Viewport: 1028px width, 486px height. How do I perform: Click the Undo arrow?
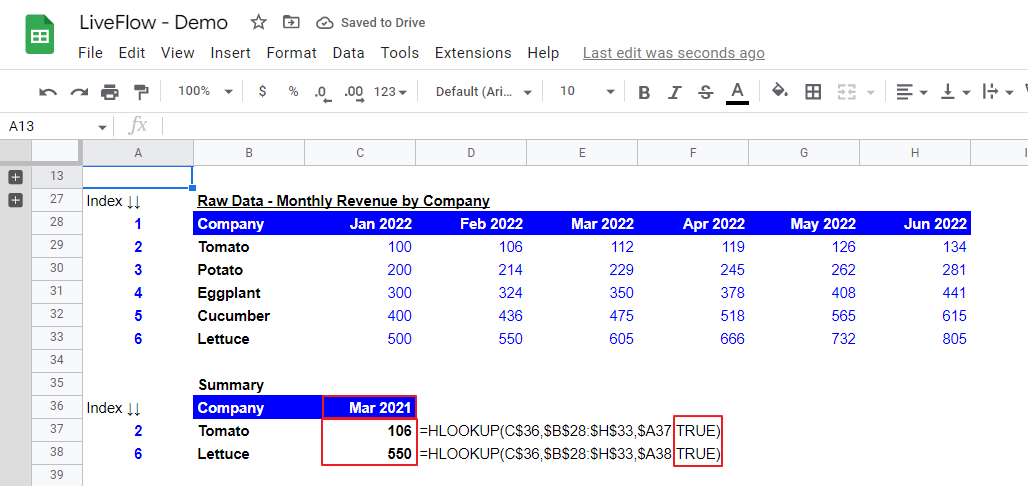click(48, 92)
